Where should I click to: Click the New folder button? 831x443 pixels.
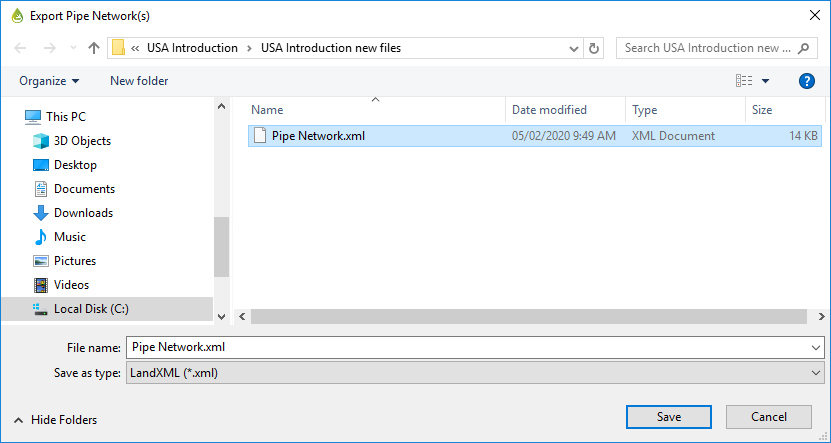click(x=139, y=81)
